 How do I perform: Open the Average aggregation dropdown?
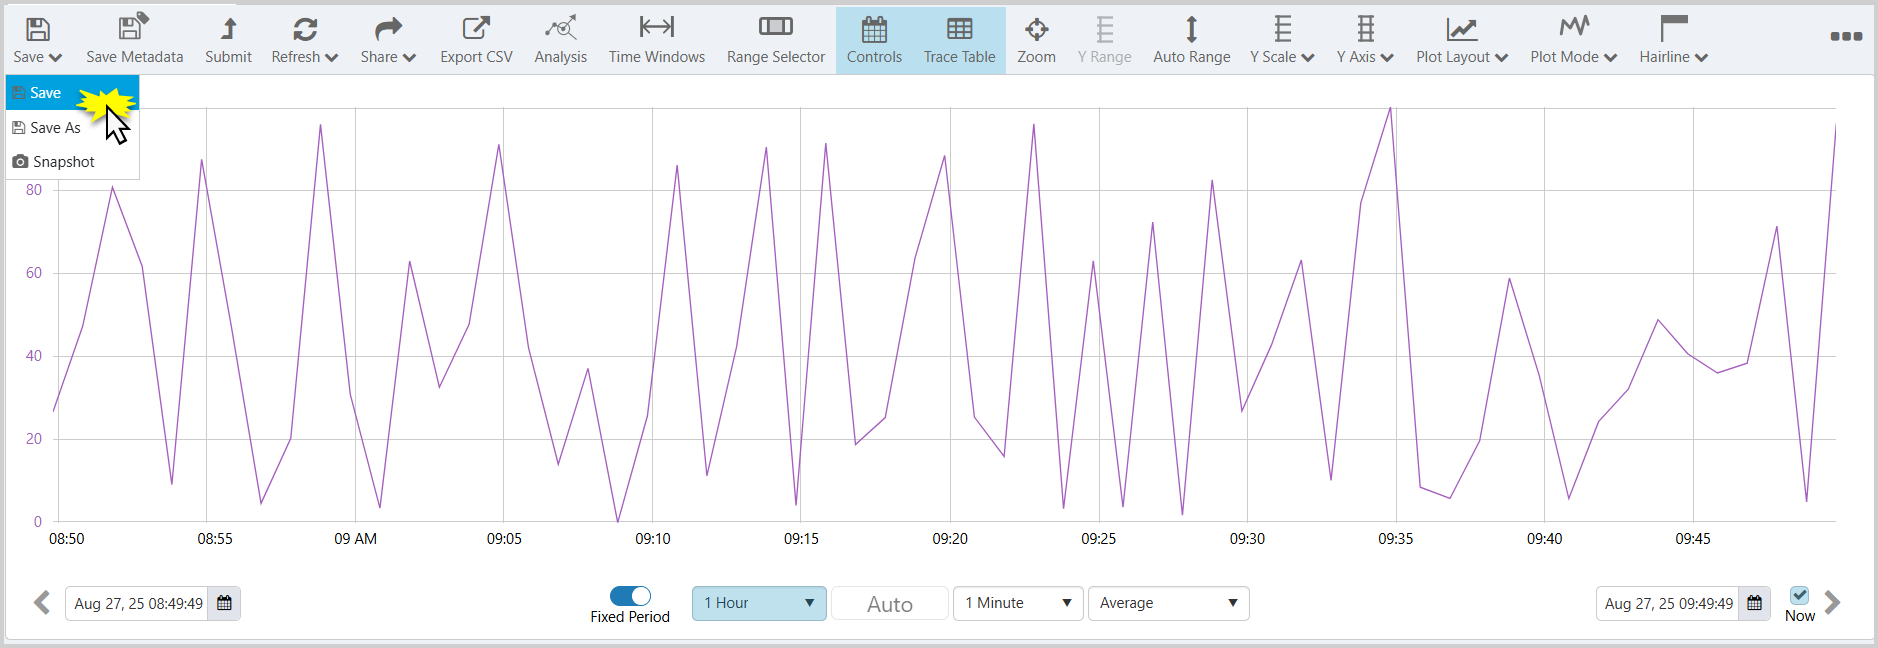pos(1168,603)
